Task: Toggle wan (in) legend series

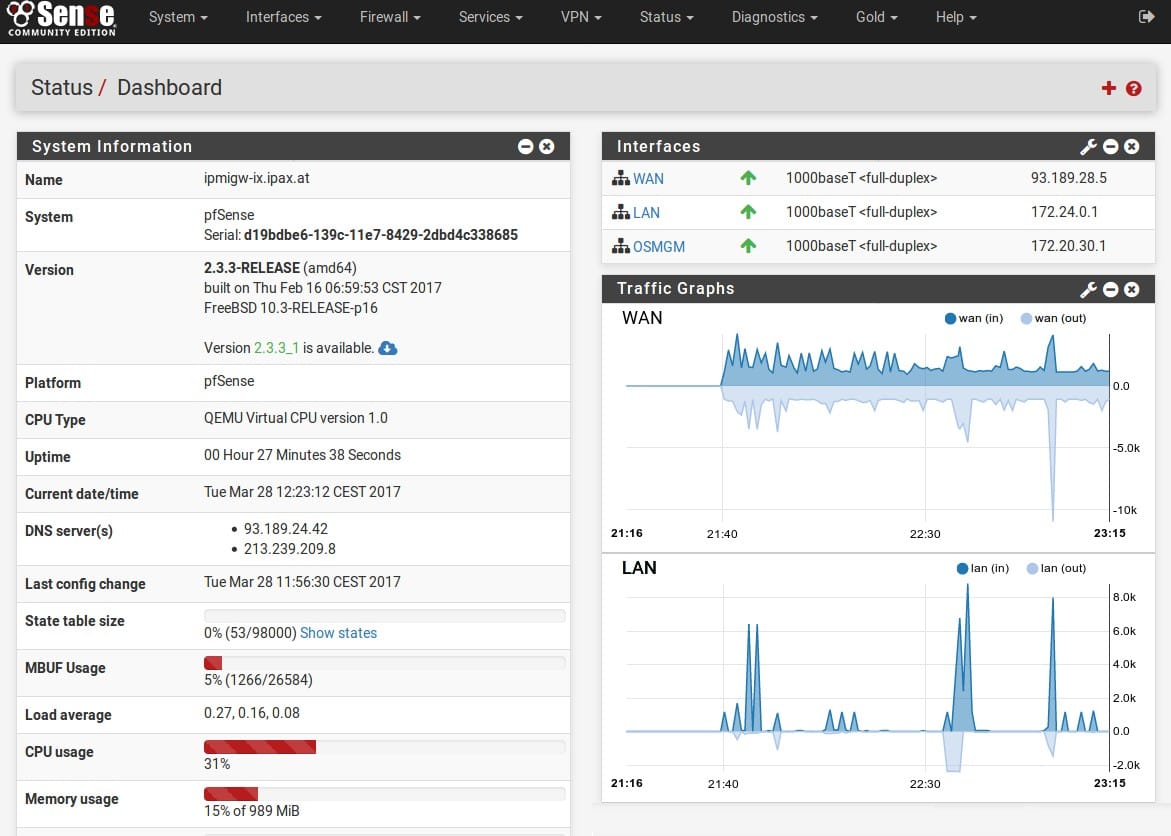Action: pos(973,318)
